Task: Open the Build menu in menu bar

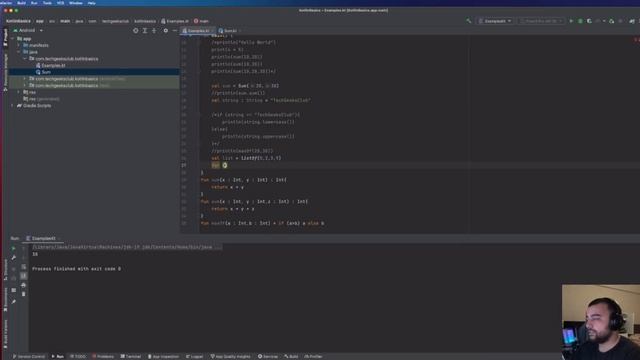Action: [21, 3]
